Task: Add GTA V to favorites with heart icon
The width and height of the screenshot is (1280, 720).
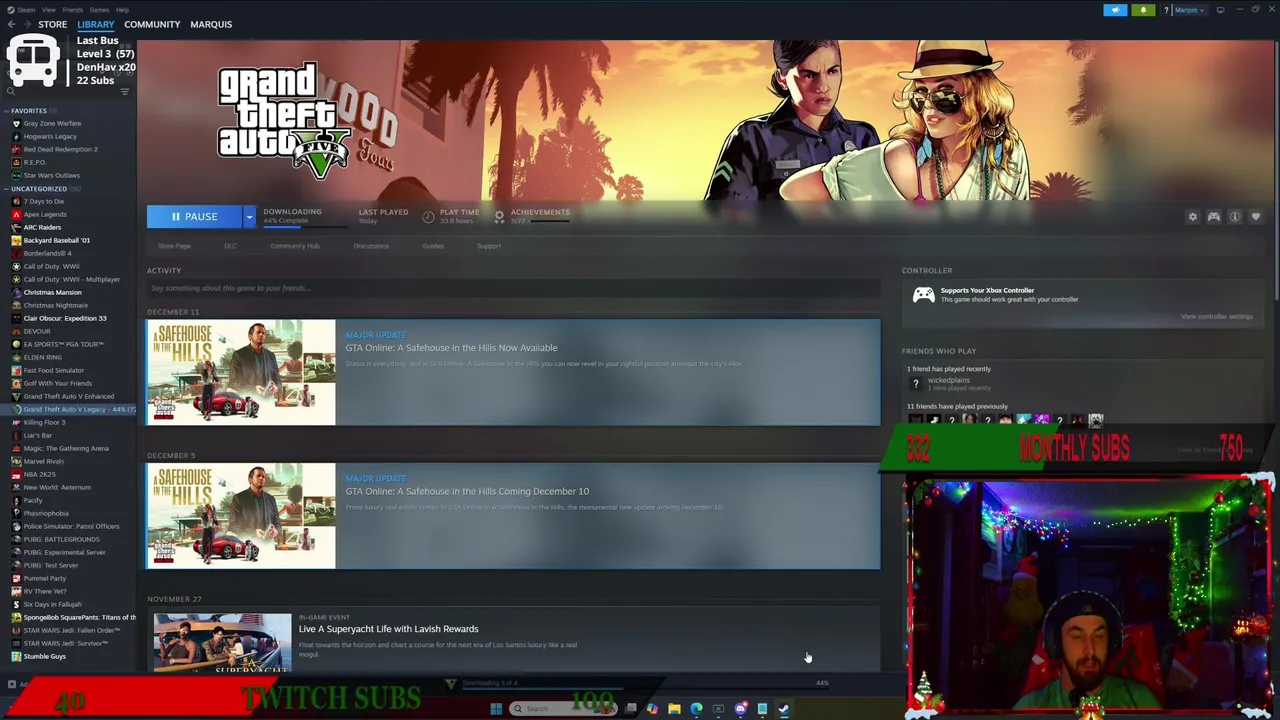Action: coord(1256,217)
